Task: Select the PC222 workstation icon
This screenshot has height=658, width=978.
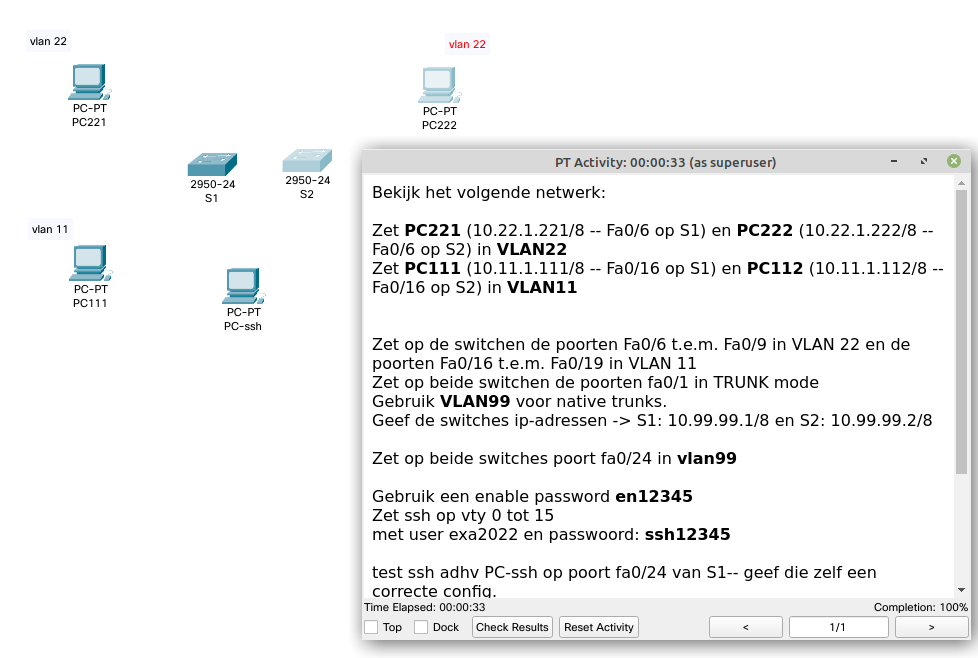Action: [439, 84]
